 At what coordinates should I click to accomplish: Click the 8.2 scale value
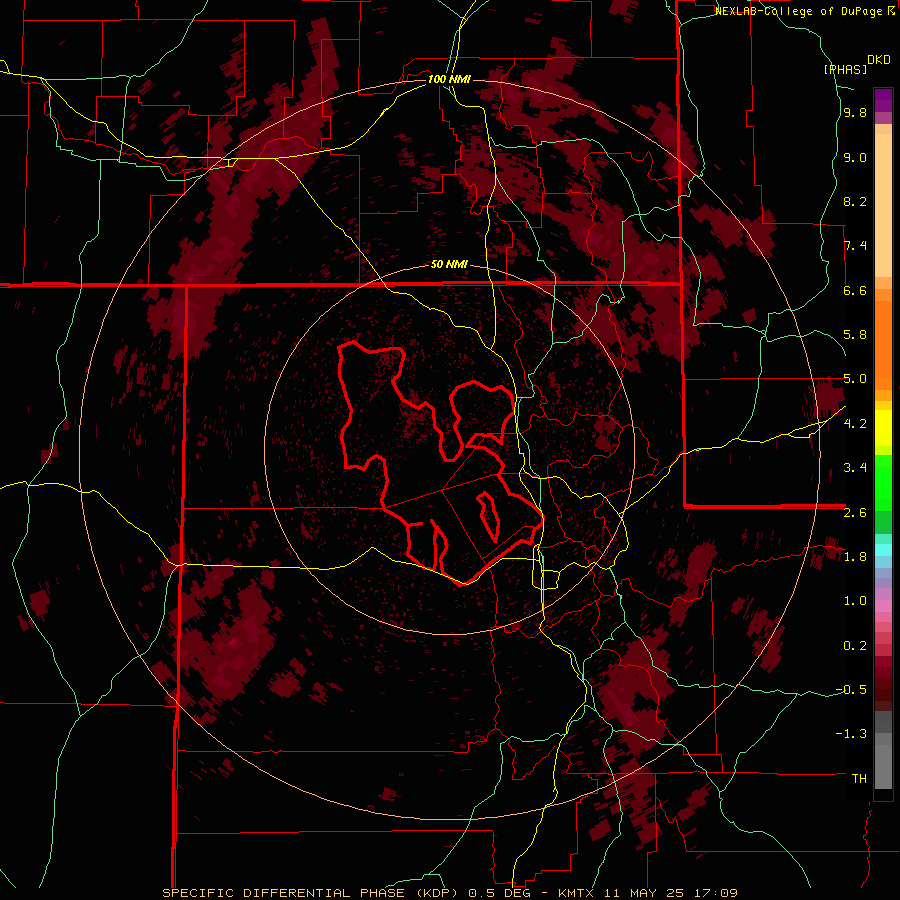pyautogui.click(x=855, y=202)
